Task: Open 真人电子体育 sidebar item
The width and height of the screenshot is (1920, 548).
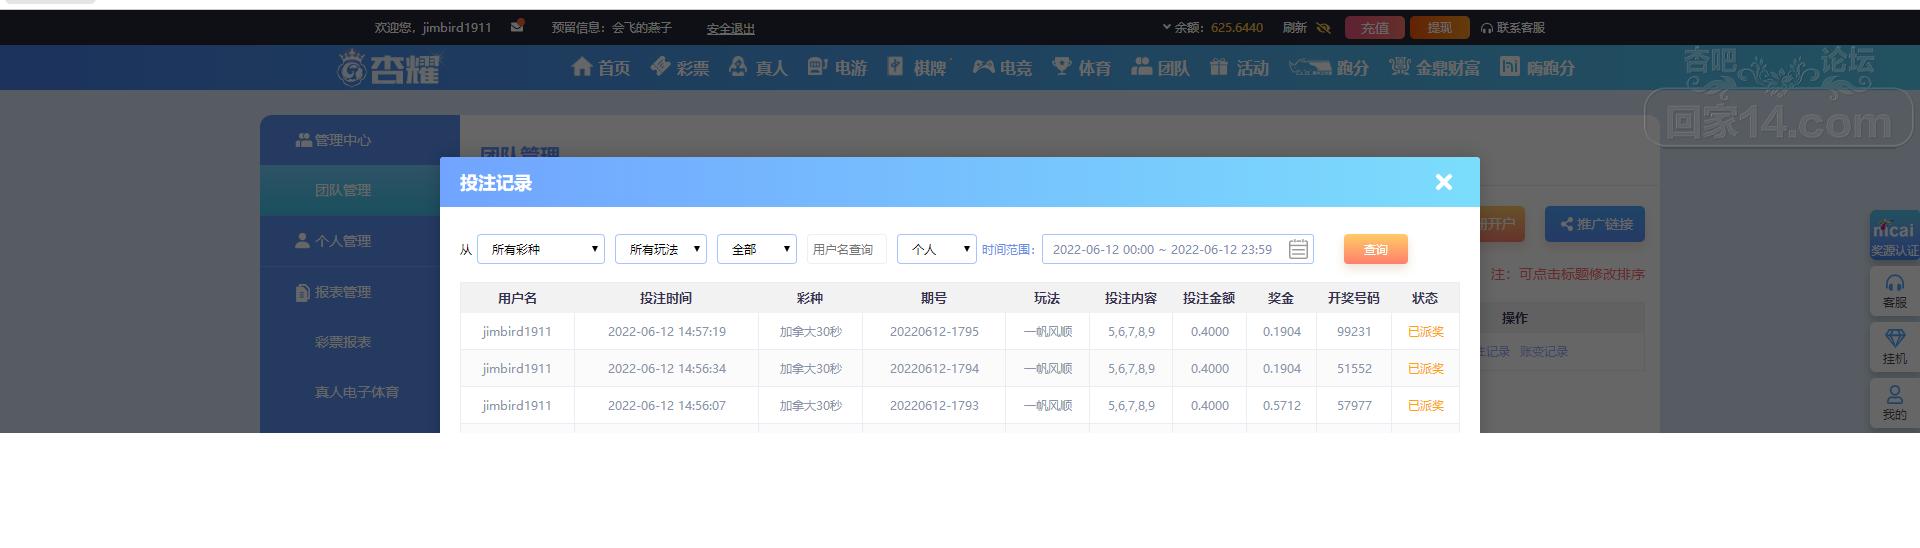Action: (357, 392)
